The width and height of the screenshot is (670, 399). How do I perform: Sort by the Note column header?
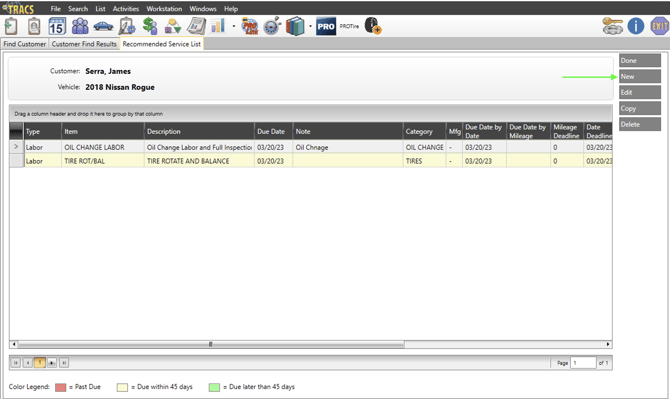pos(348,132)
